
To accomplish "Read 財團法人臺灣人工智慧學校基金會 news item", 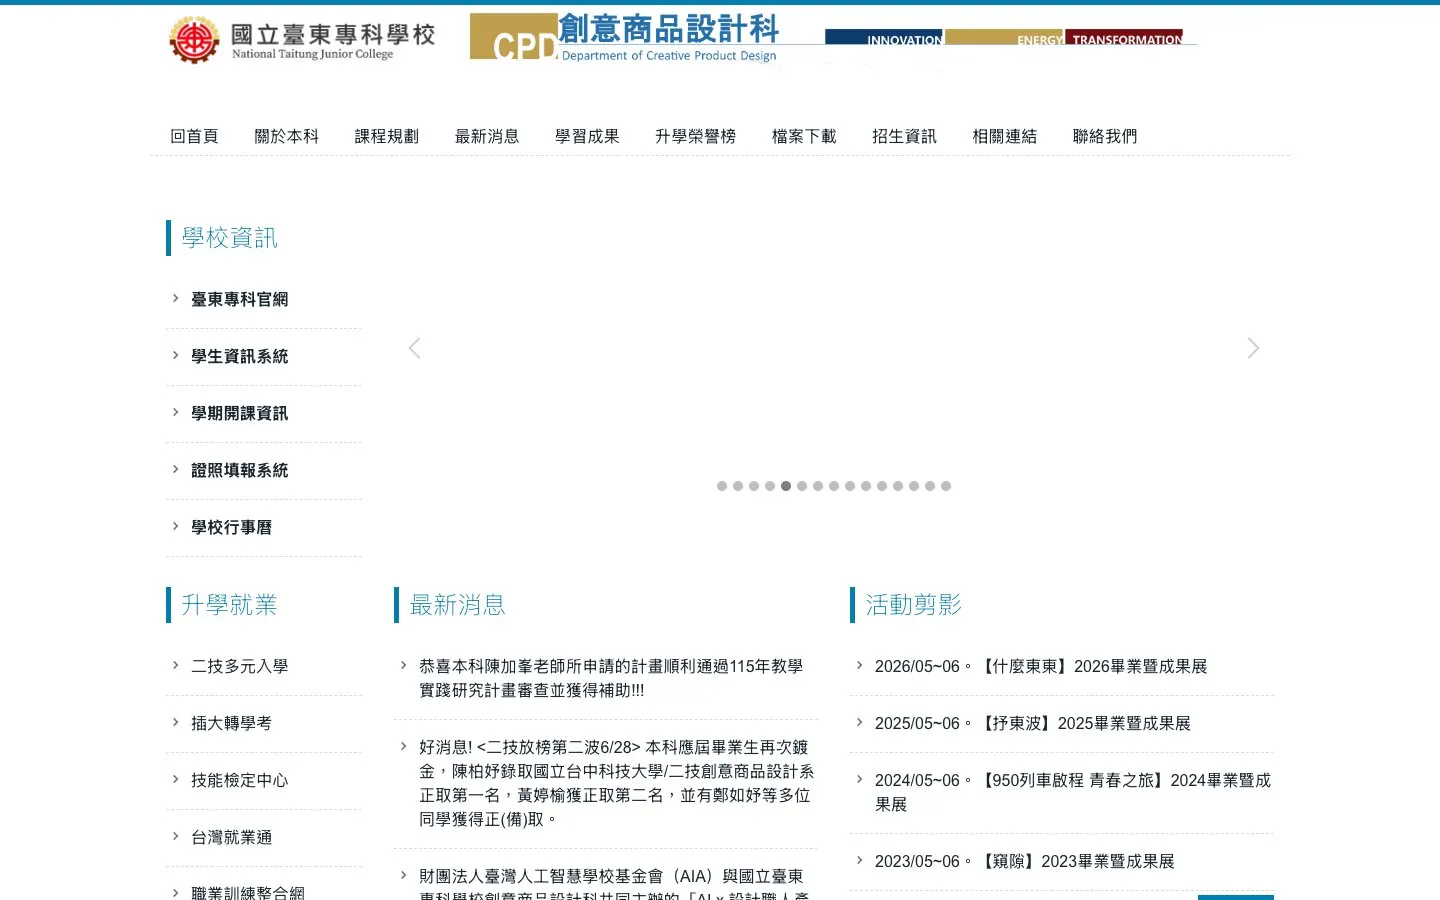I will (614, 884).
